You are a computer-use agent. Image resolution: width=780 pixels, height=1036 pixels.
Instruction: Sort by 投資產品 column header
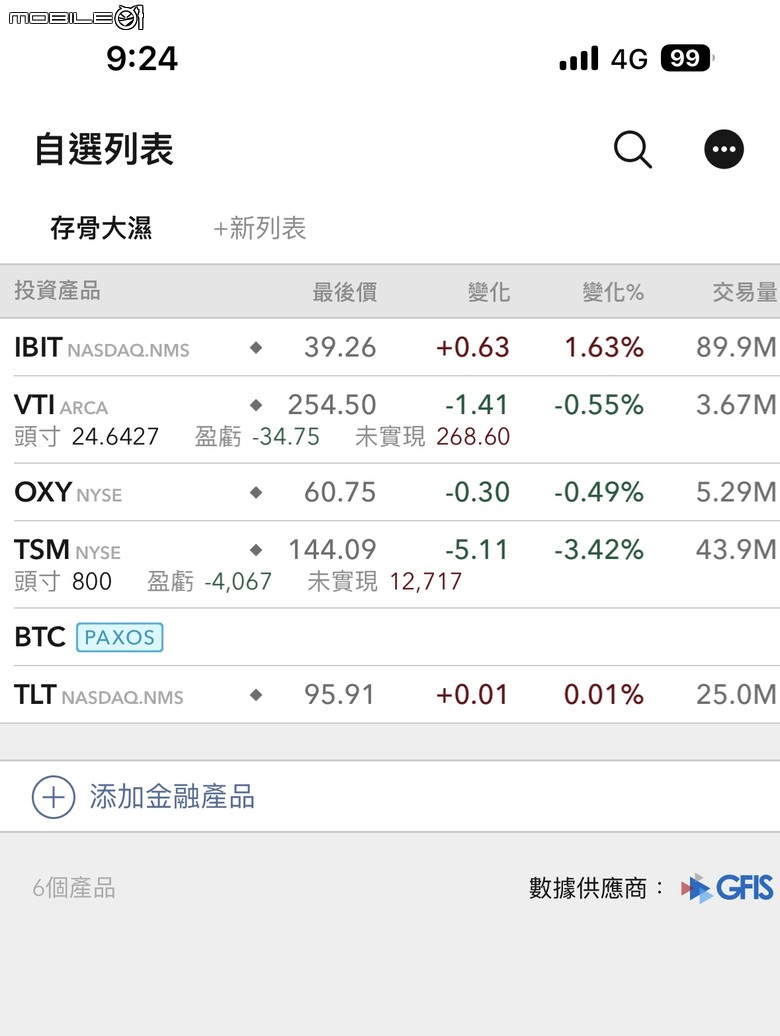click(57, 290)
